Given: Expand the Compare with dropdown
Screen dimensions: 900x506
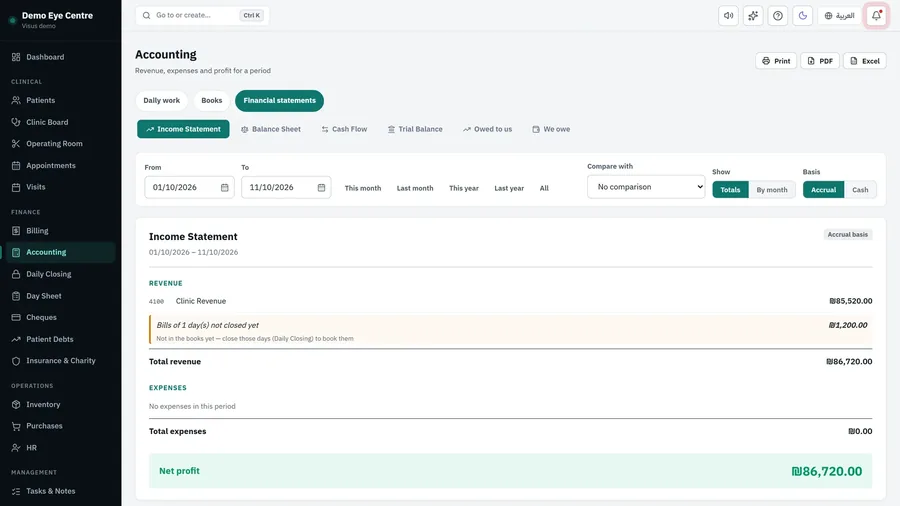Looking at the screenshot, I should coord(646,187).
